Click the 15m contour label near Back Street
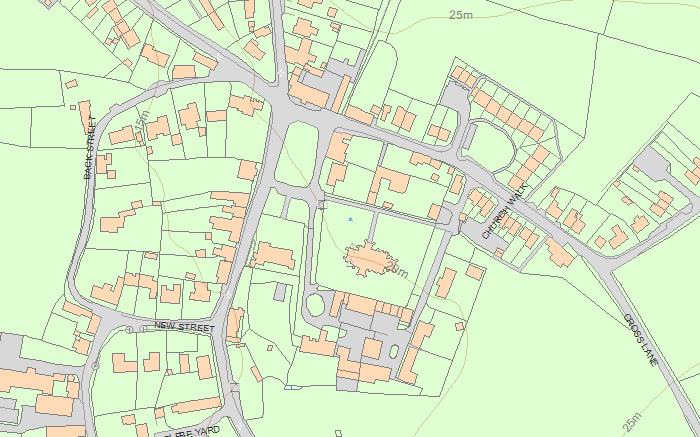 (x=141, y=121)
